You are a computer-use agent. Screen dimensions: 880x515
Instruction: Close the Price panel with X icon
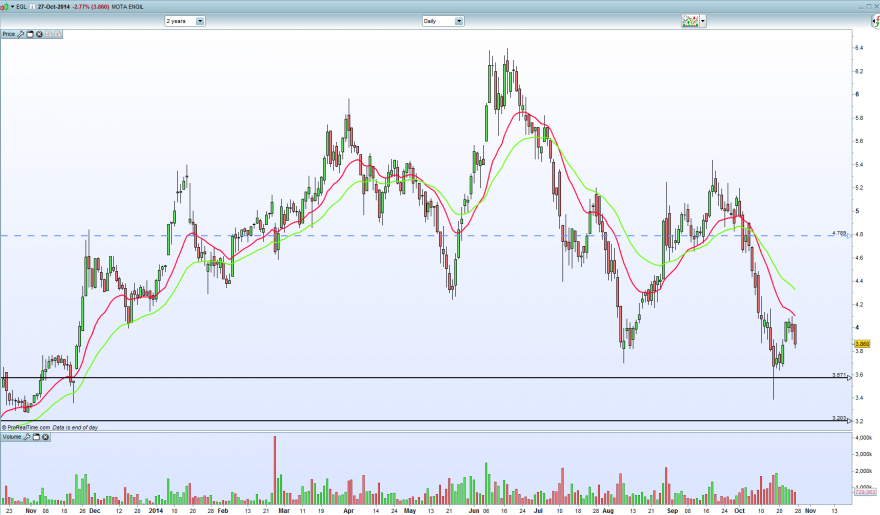(39, 34)
